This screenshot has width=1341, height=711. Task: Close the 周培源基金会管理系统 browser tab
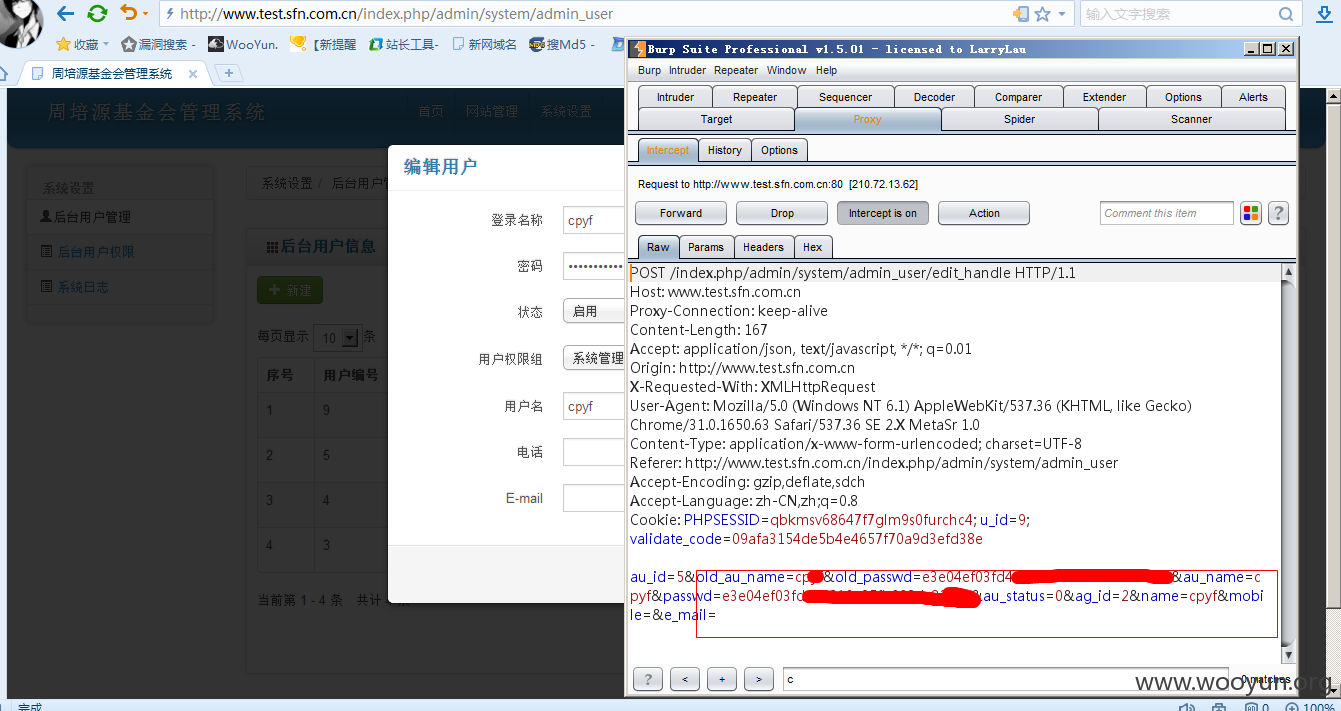193,74
